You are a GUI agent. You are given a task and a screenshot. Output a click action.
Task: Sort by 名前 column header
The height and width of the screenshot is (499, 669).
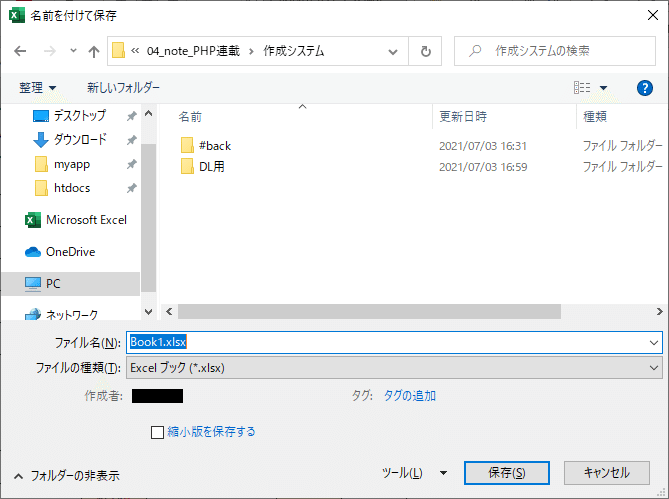190,116
